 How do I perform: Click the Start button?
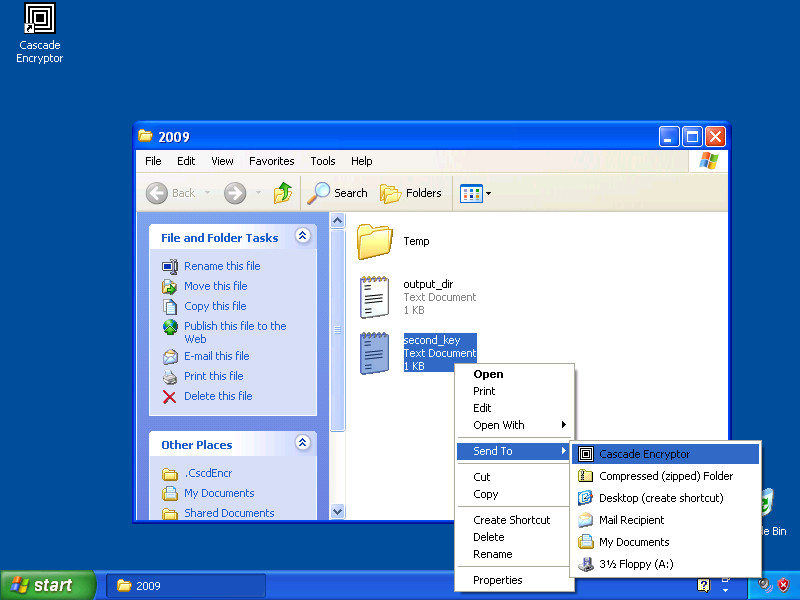[x=48, y=585]
